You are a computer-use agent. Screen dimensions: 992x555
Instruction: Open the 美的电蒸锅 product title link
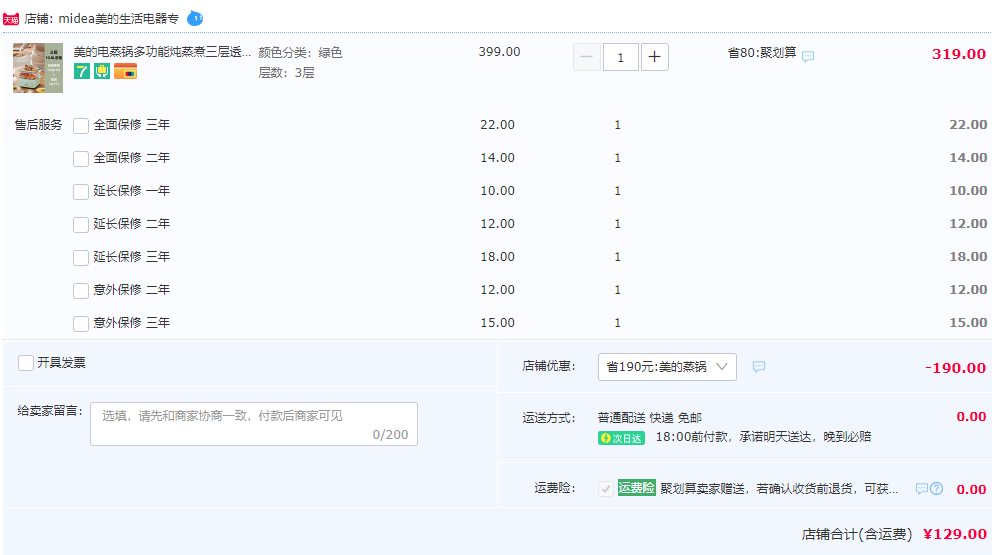point(162,52)
